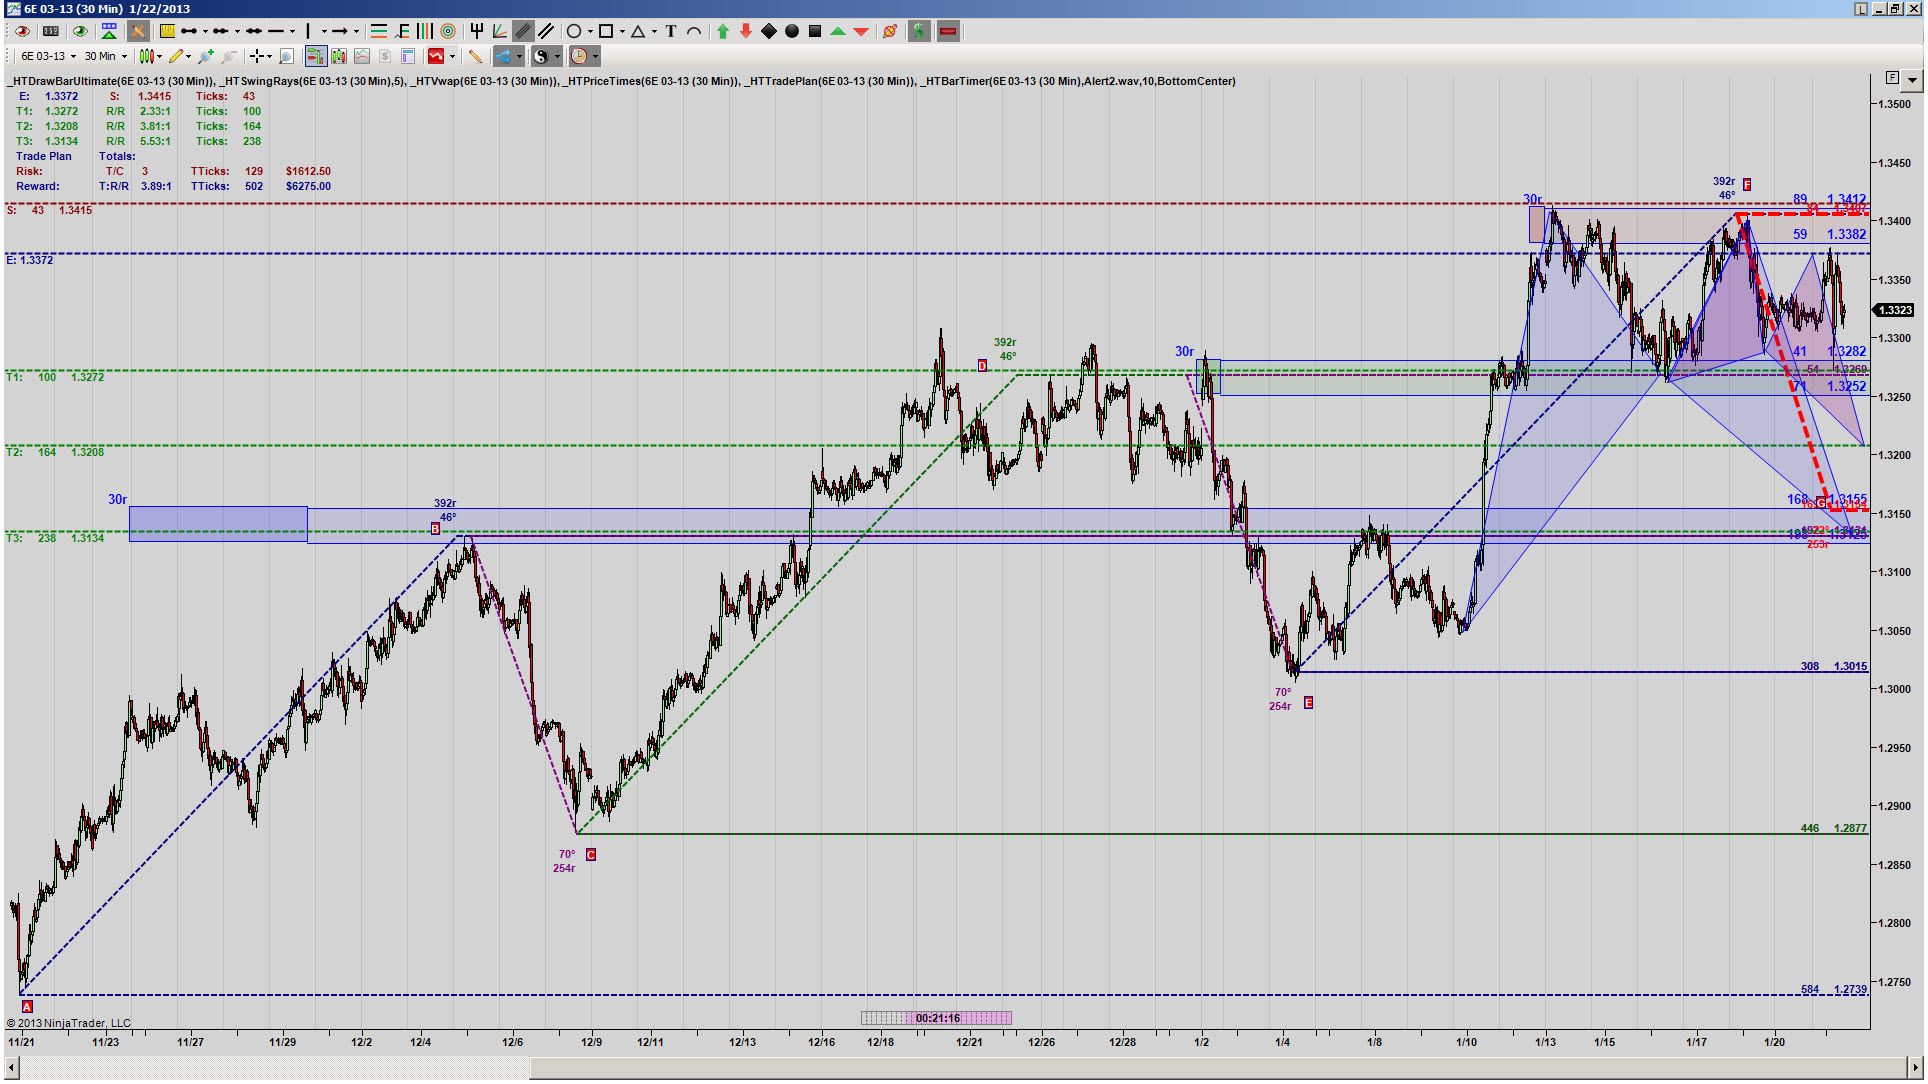Expand the ellipse shape dropdown arrow
Image resolution: width=1928 pixels, height=1084 pixels.
click(590, 31)
